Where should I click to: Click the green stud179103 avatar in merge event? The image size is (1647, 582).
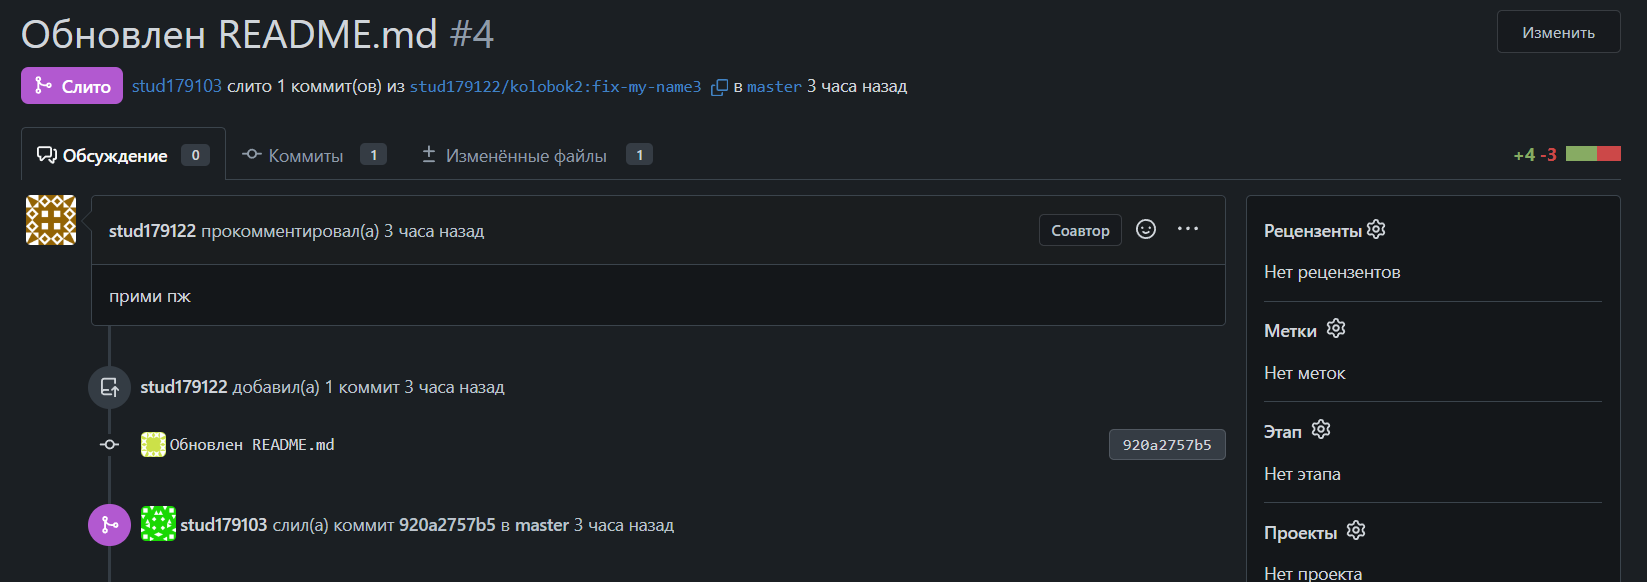pyautogui.click(x=158, y=524)
